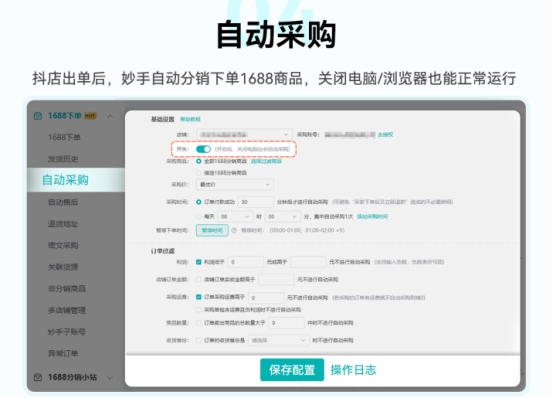Open the 发货历史 menu item
The width and height of the screenshot is (554, 399).
pyautogui.click(x=63, y=159)
